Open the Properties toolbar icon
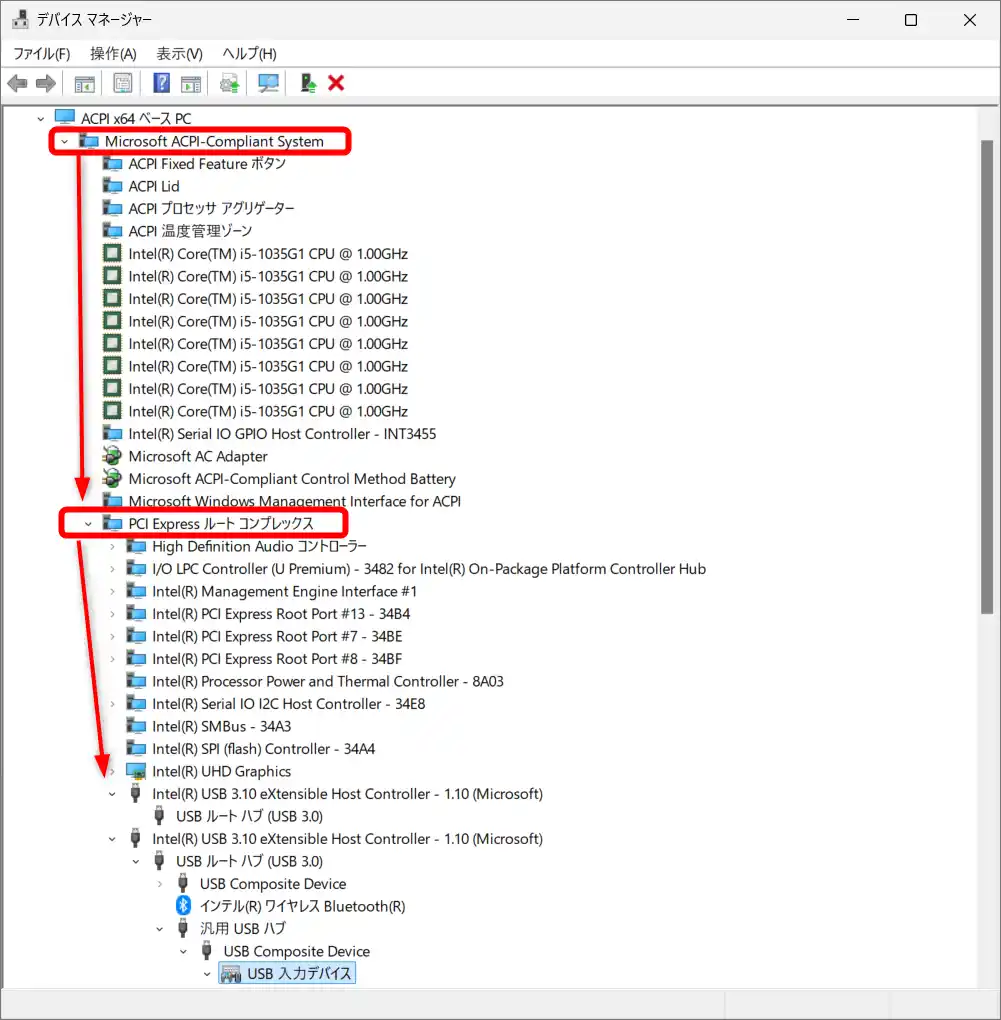Screen dimensions: 1001x1020 (x=123, y=83)
